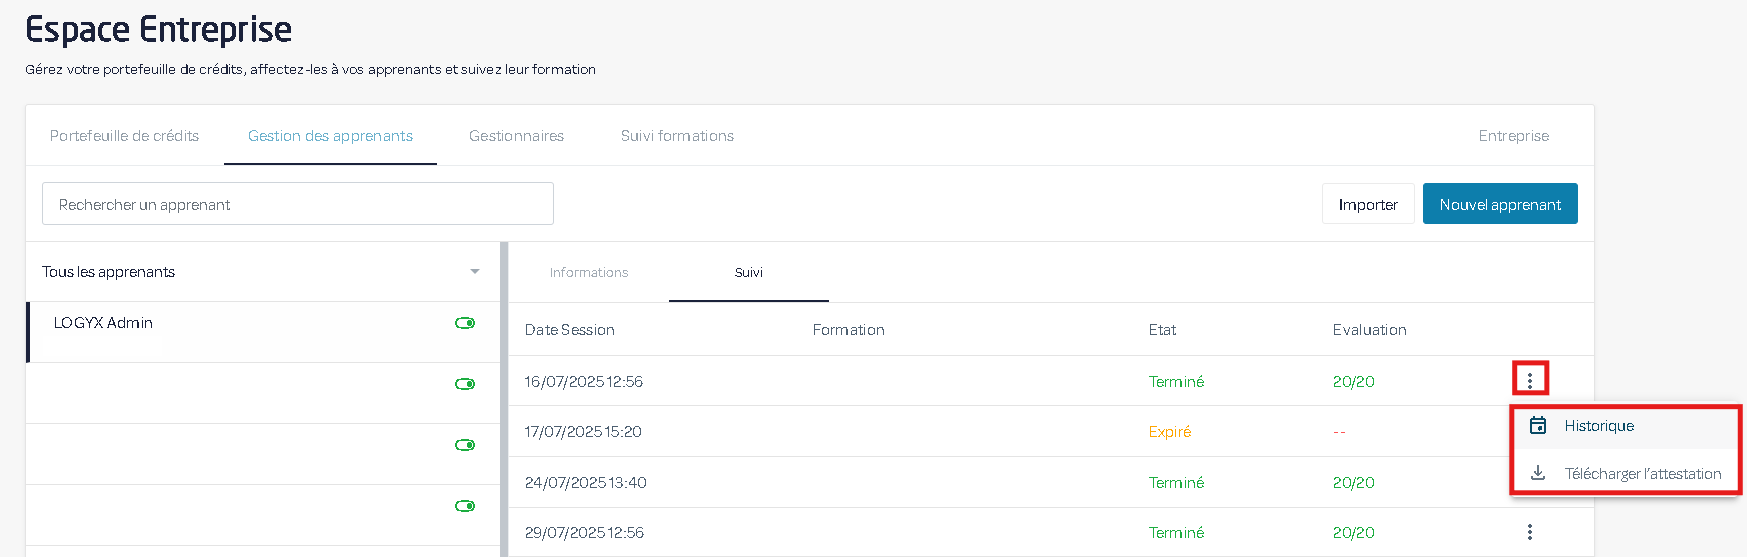
Task: Open the Portefeuille de crédits tab
Action: pos(125,136)
